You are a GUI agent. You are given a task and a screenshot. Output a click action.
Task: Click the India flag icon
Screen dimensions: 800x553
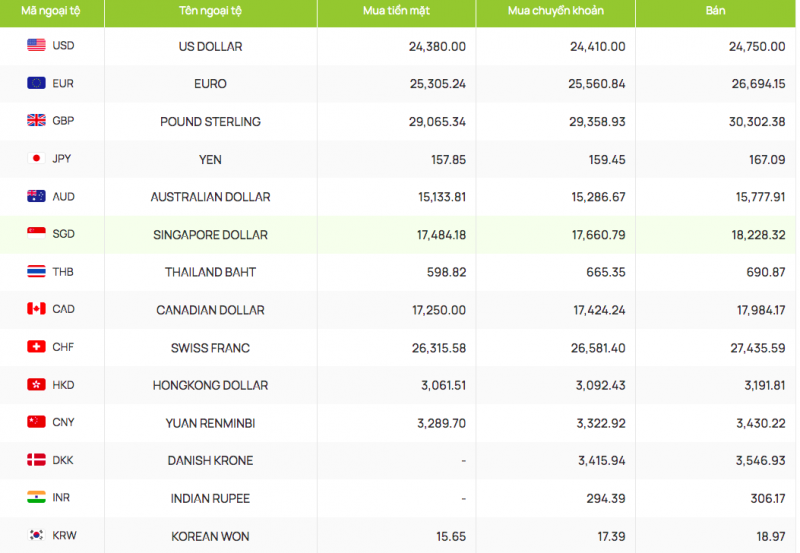[x=37, y=498]
